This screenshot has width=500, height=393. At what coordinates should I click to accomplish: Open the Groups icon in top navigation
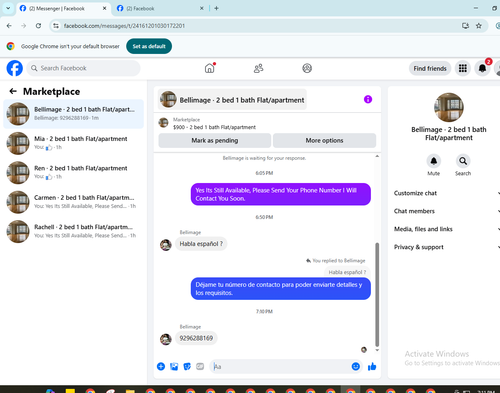click(307, 68)
